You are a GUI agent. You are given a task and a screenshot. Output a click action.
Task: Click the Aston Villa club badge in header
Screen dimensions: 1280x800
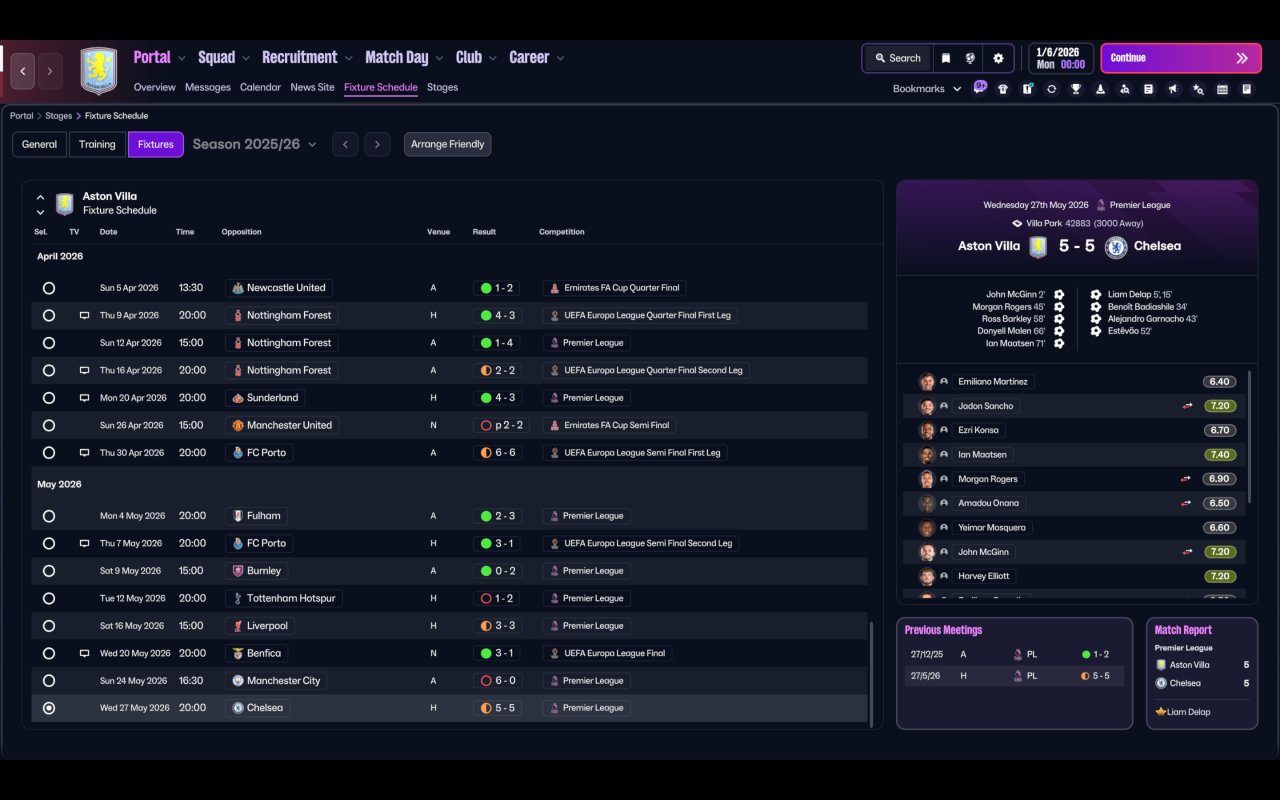point(98,70)
